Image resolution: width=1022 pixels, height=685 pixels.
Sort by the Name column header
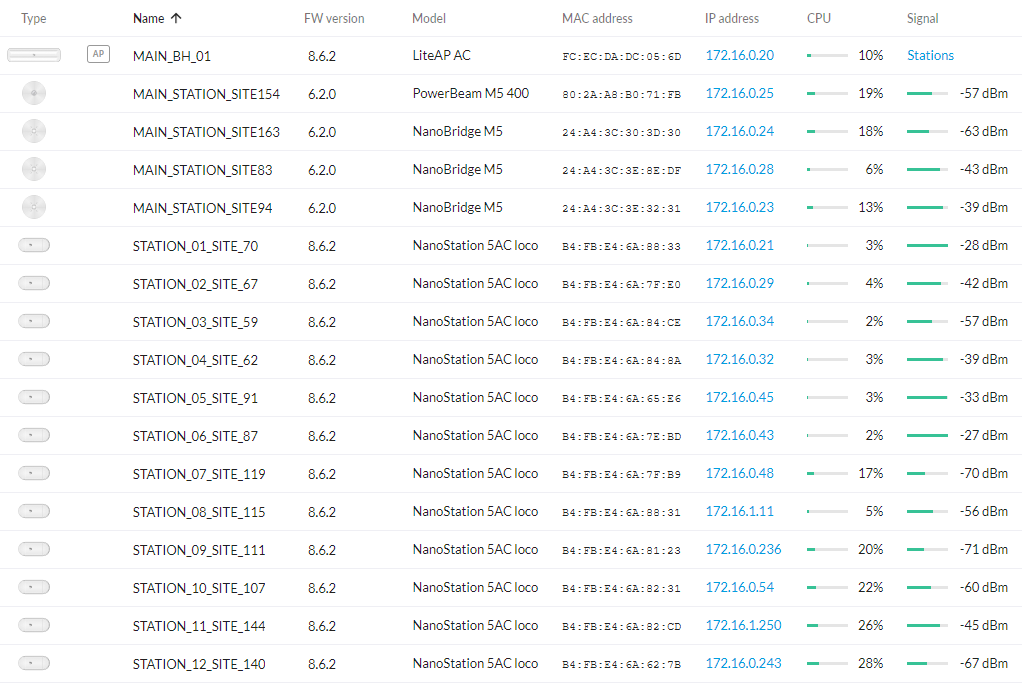149,18
